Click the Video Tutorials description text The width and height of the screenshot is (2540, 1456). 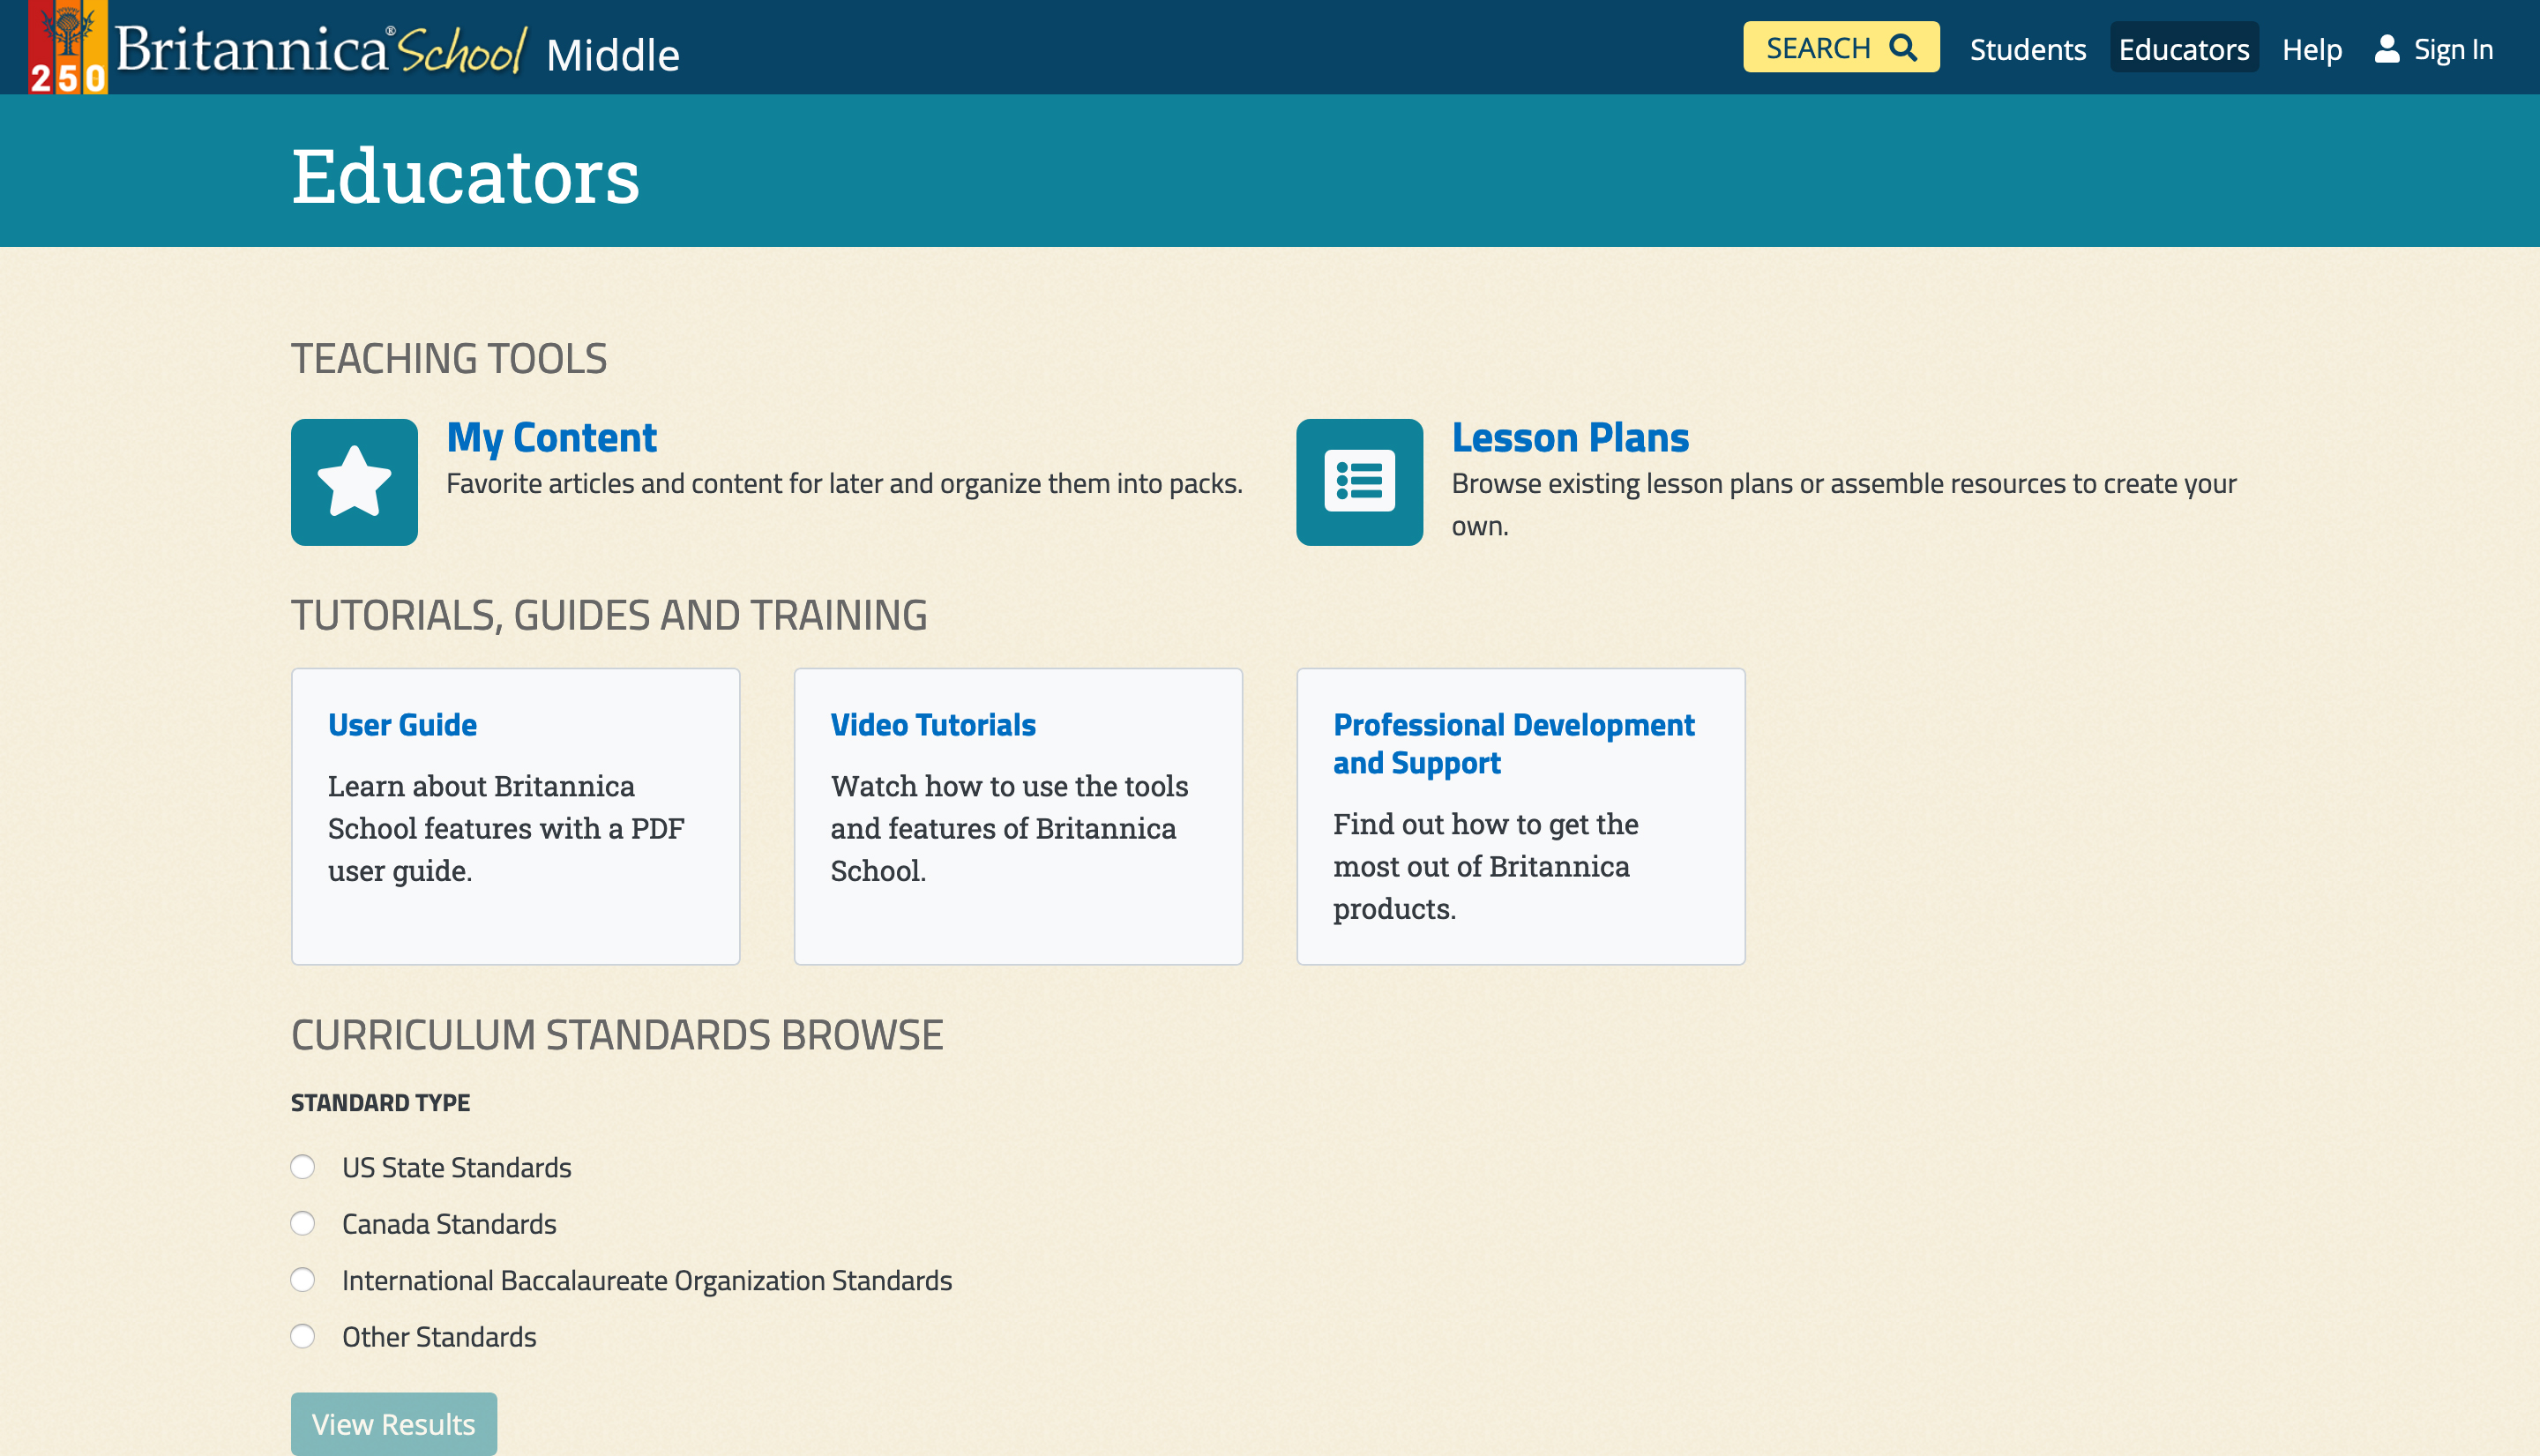click(1009, 828)
